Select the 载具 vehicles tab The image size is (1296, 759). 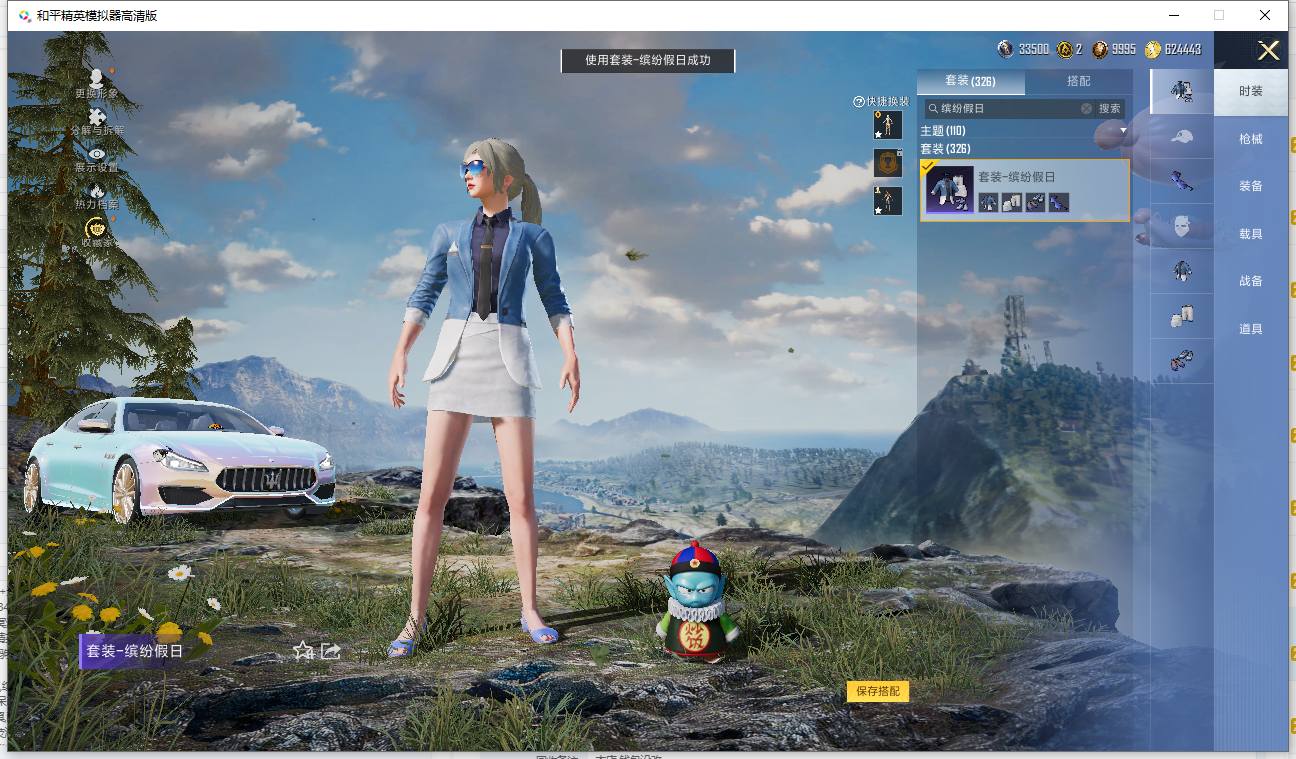tap(1251, 234)
